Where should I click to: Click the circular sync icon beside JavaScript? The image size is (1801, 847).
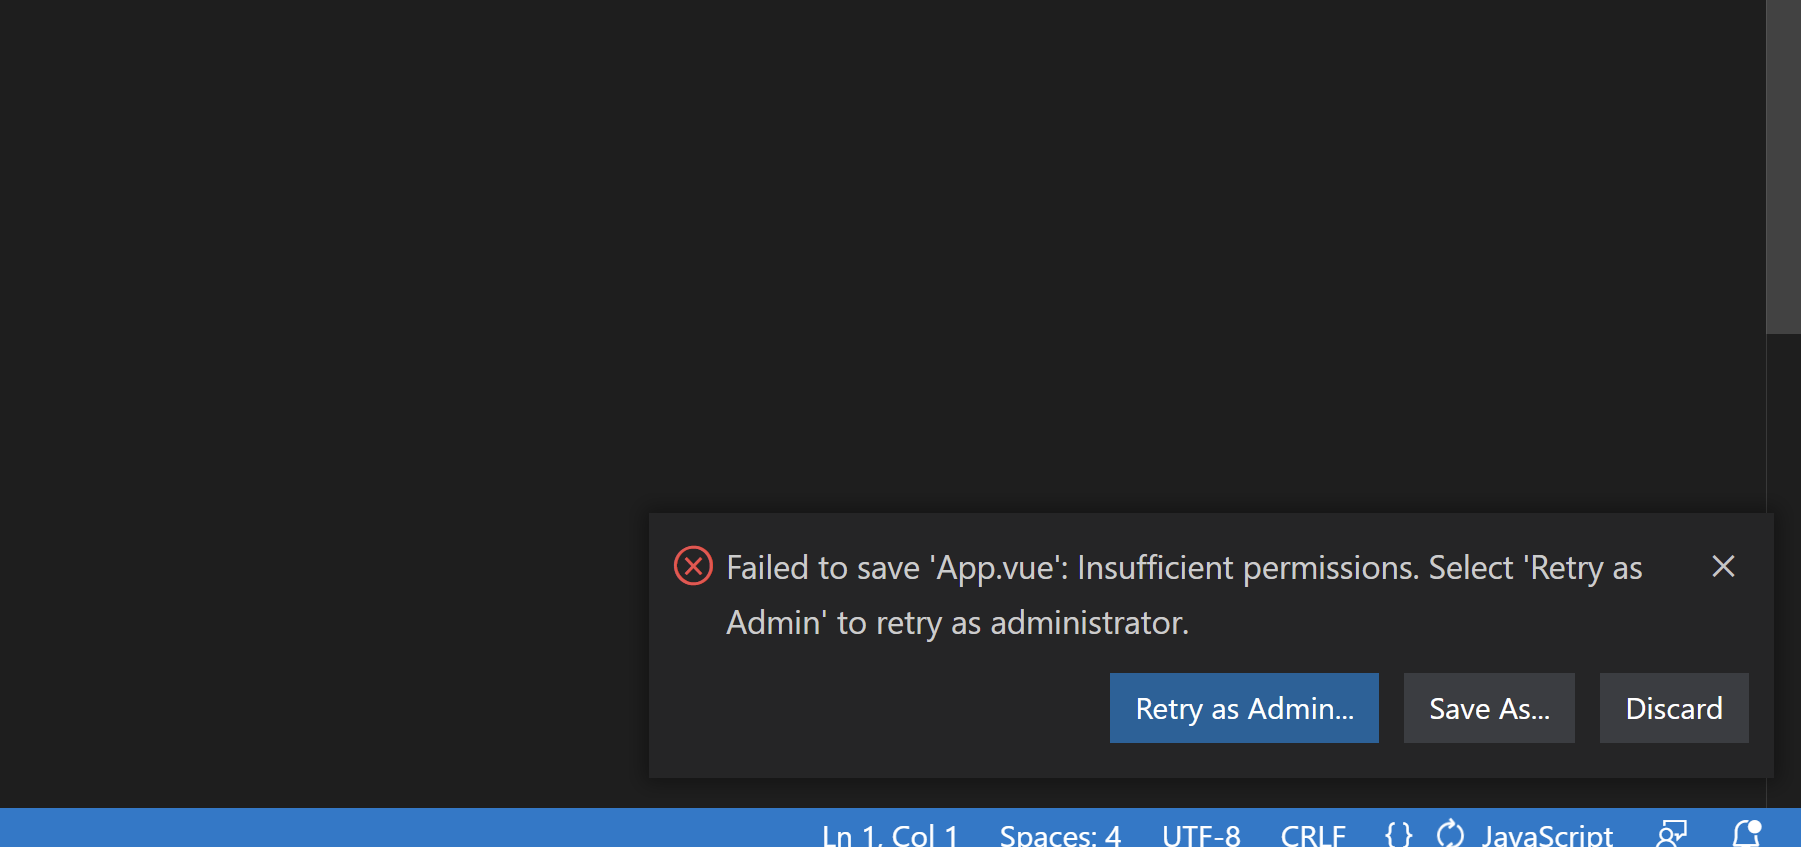(x=1449, y=833)
